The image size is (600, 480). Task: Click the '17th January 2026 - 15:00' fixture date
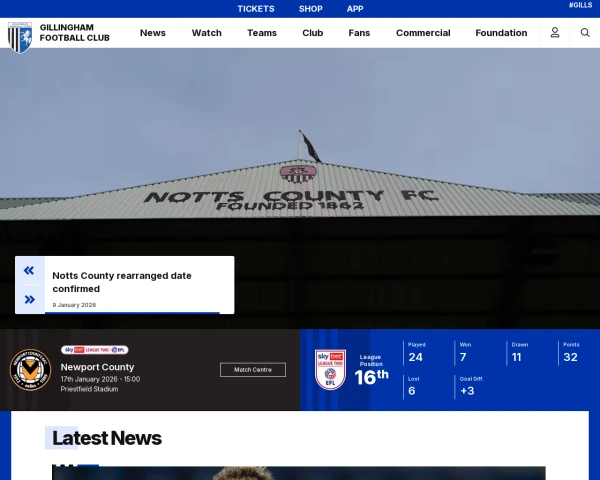pos(100,379)
